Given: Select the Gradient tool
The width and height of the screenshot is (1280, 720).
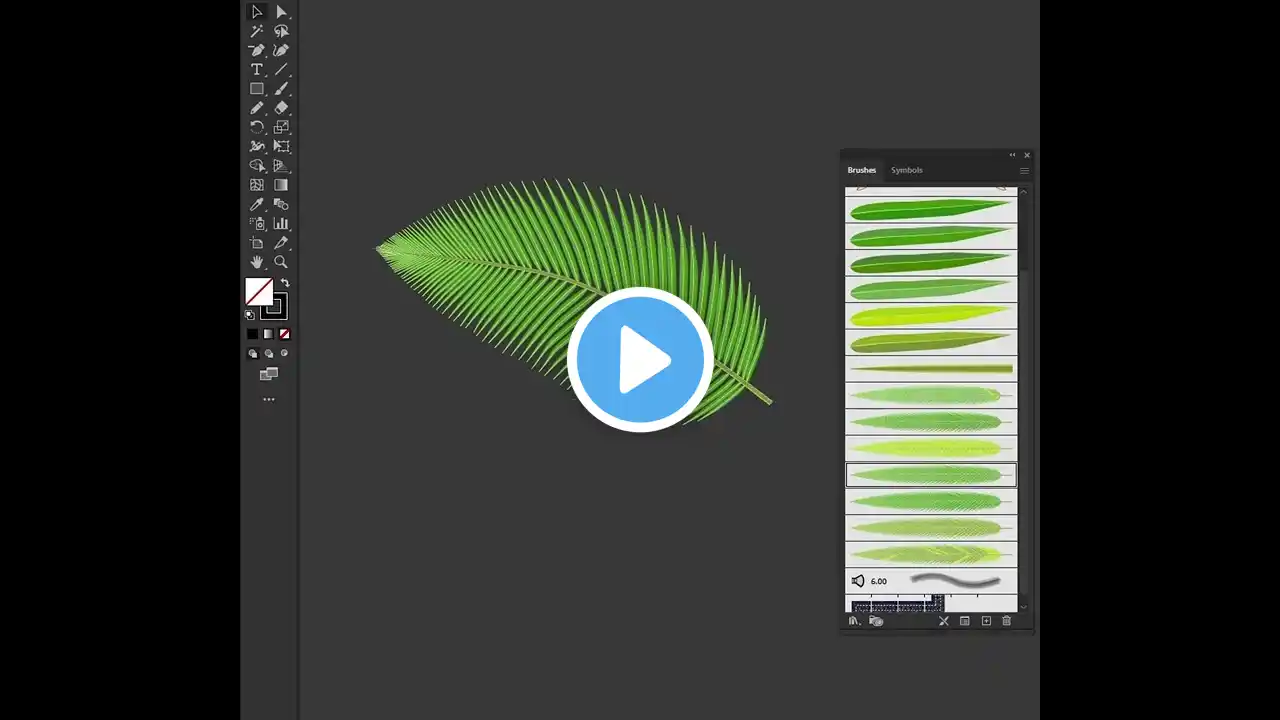Looking at the screenshot, I should (x=281, y=185).
